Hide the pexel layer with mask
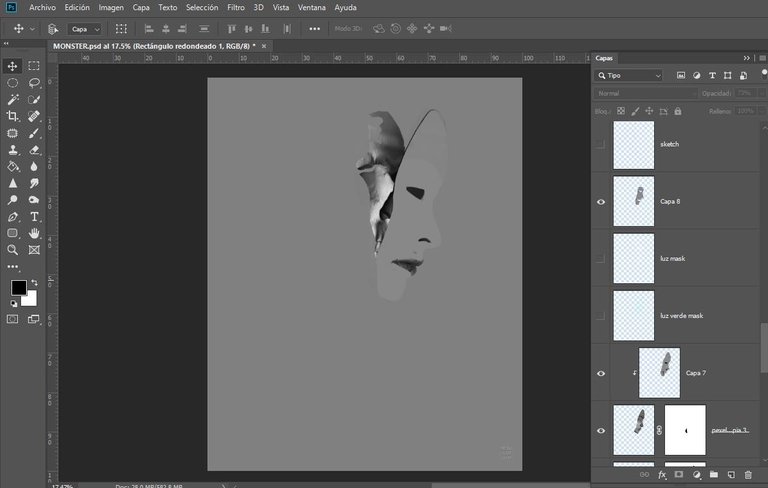The width and height of the screenshot is (768, 488). [601, 431]
